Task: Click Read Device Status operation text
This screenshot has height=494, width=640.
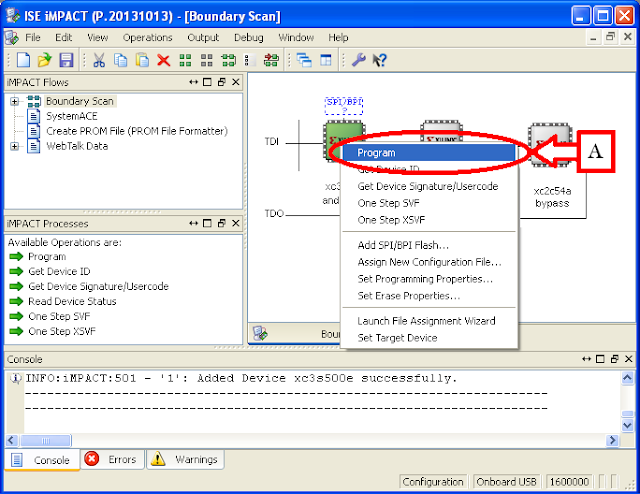Action: 72,301
